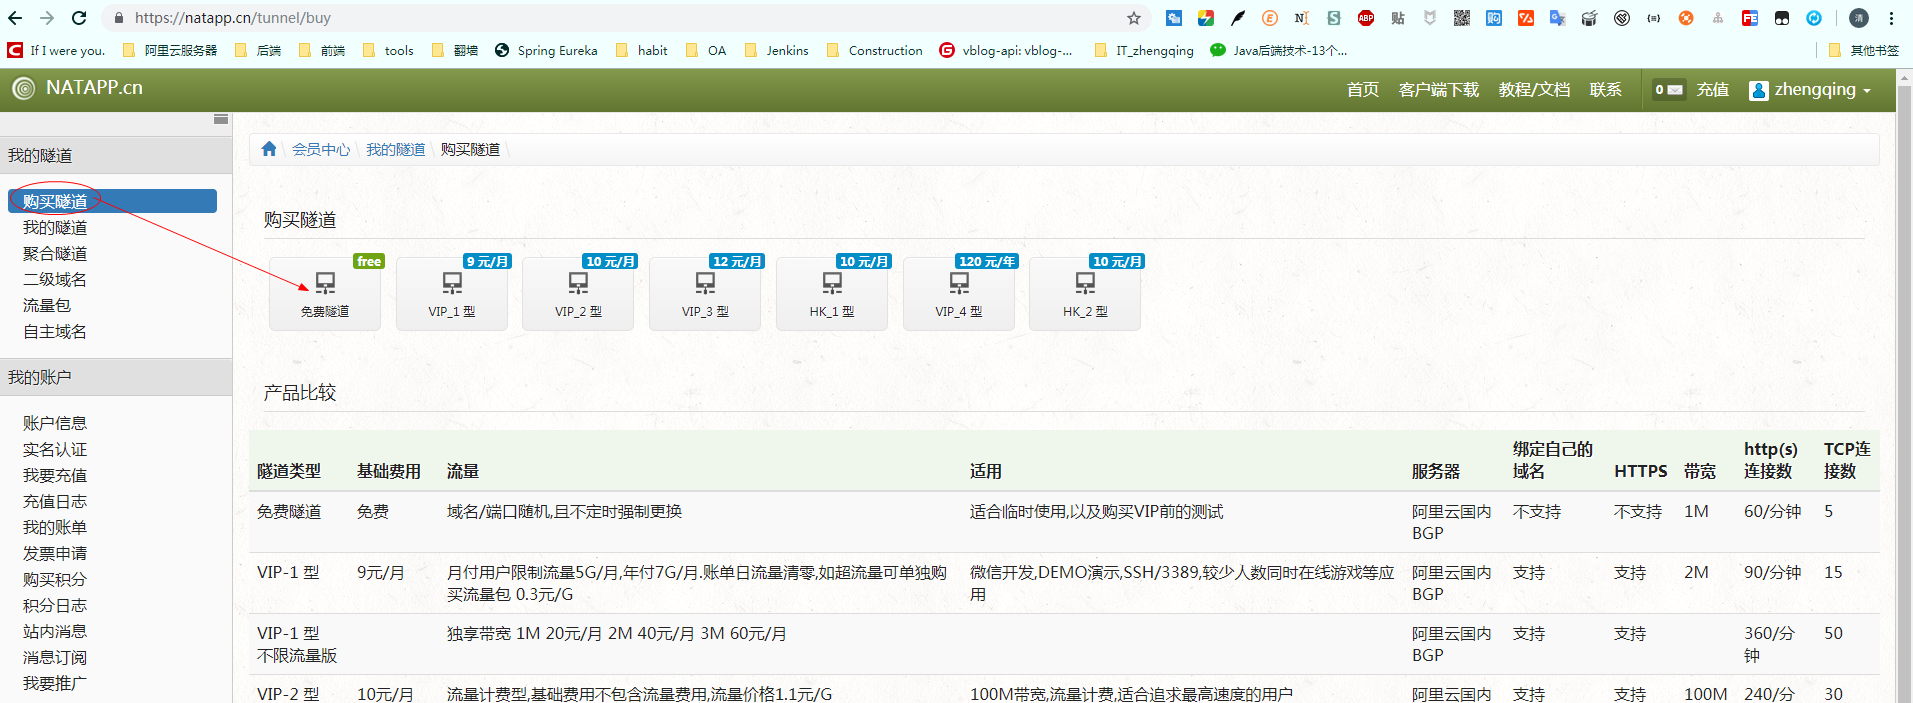Open the Chrome three-dot menu

[1891, 18]
